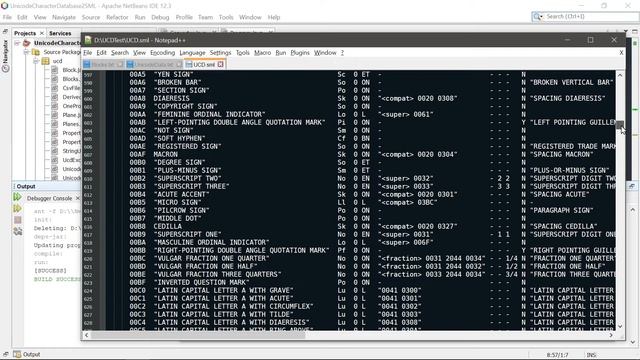Open NetBeans search options dropdown magnifier
This screenshot has height=360, width=640.
[538, 16]
